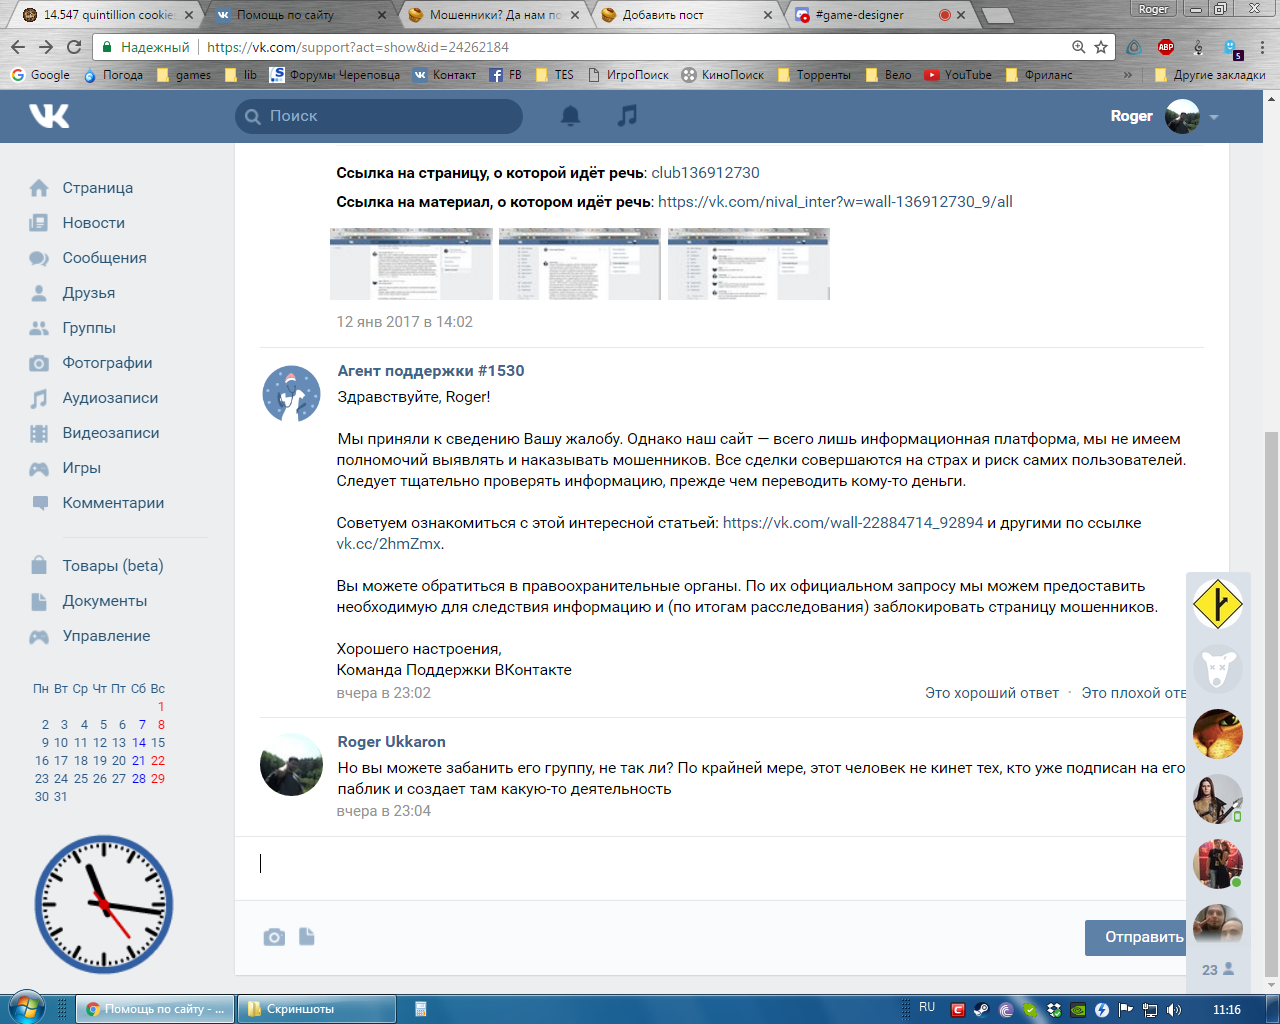1280x1024 pixels.
Task: Show more bookmarks with chevron
Action: tap(1128, 75)
